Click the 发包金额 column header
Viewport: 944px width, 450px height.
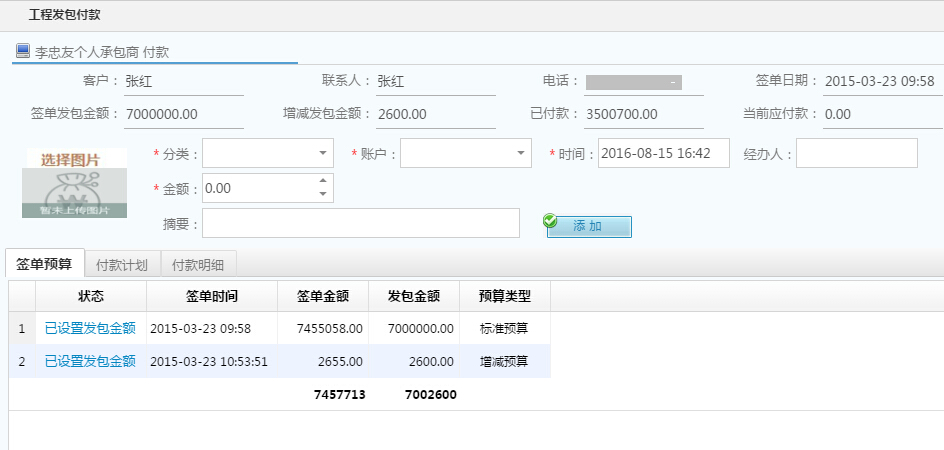click(414, 296)
